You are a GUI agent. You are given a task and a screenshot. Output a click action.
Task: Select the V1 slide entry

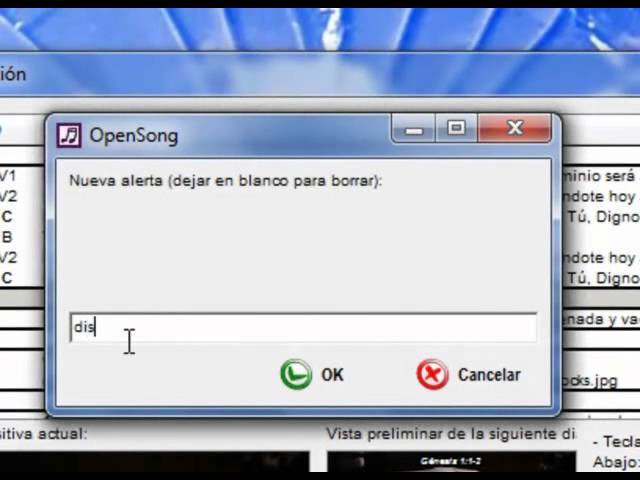7,176
